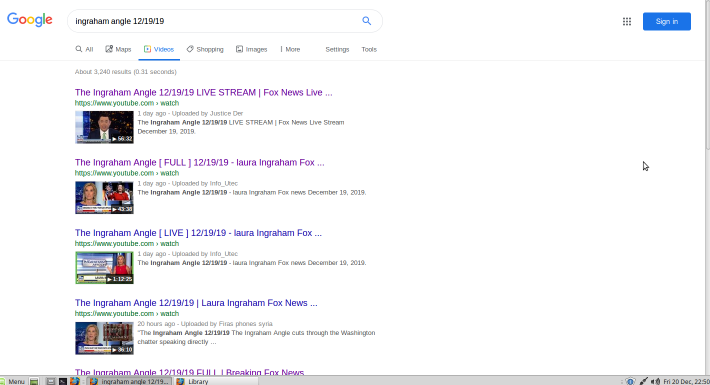This screenshot has width=710, height=385.
Task: Expand the More search categories menu
Action: [x=290, y=49]
